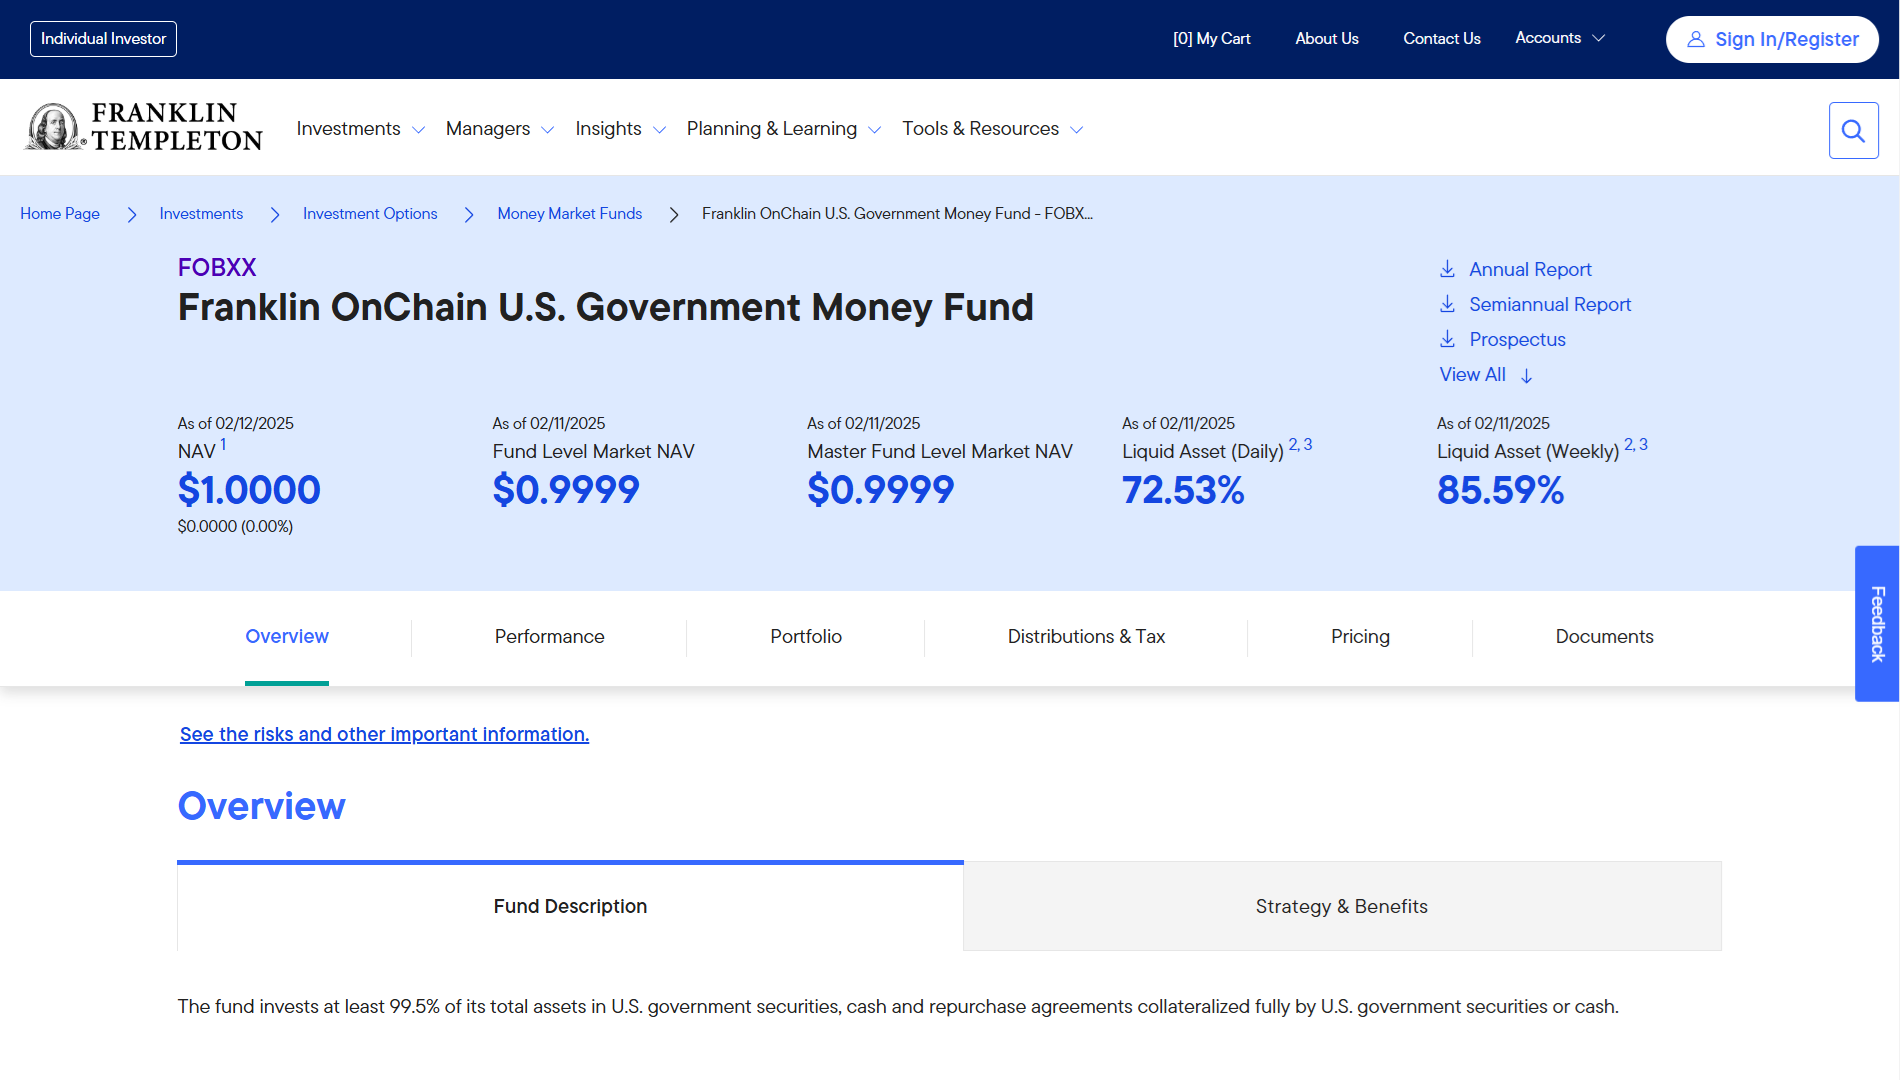Click the Prospectus download icon

coord(1447,339)
